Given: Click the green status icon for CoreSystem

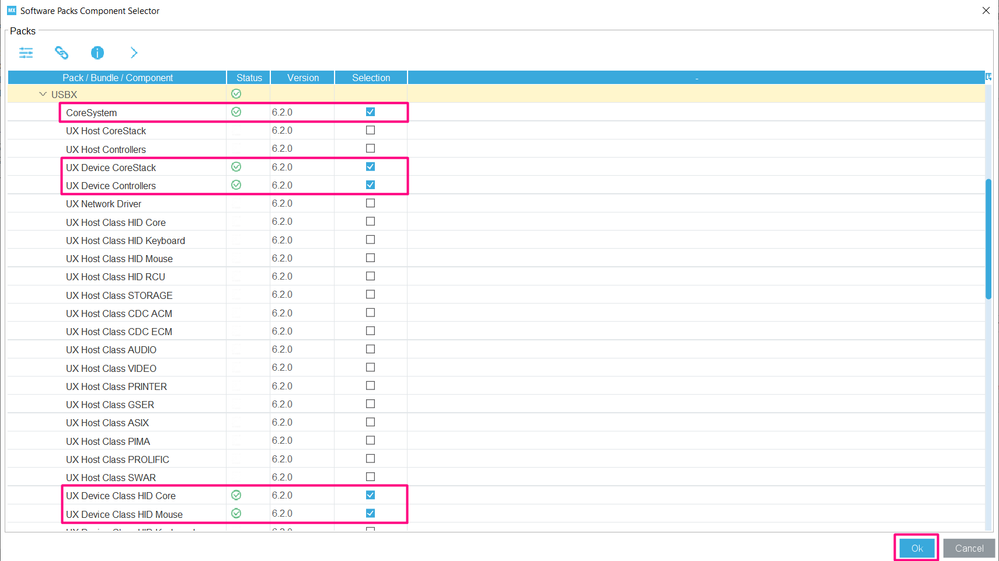Looking at the screenshot, I should click(x=236, y=112).
